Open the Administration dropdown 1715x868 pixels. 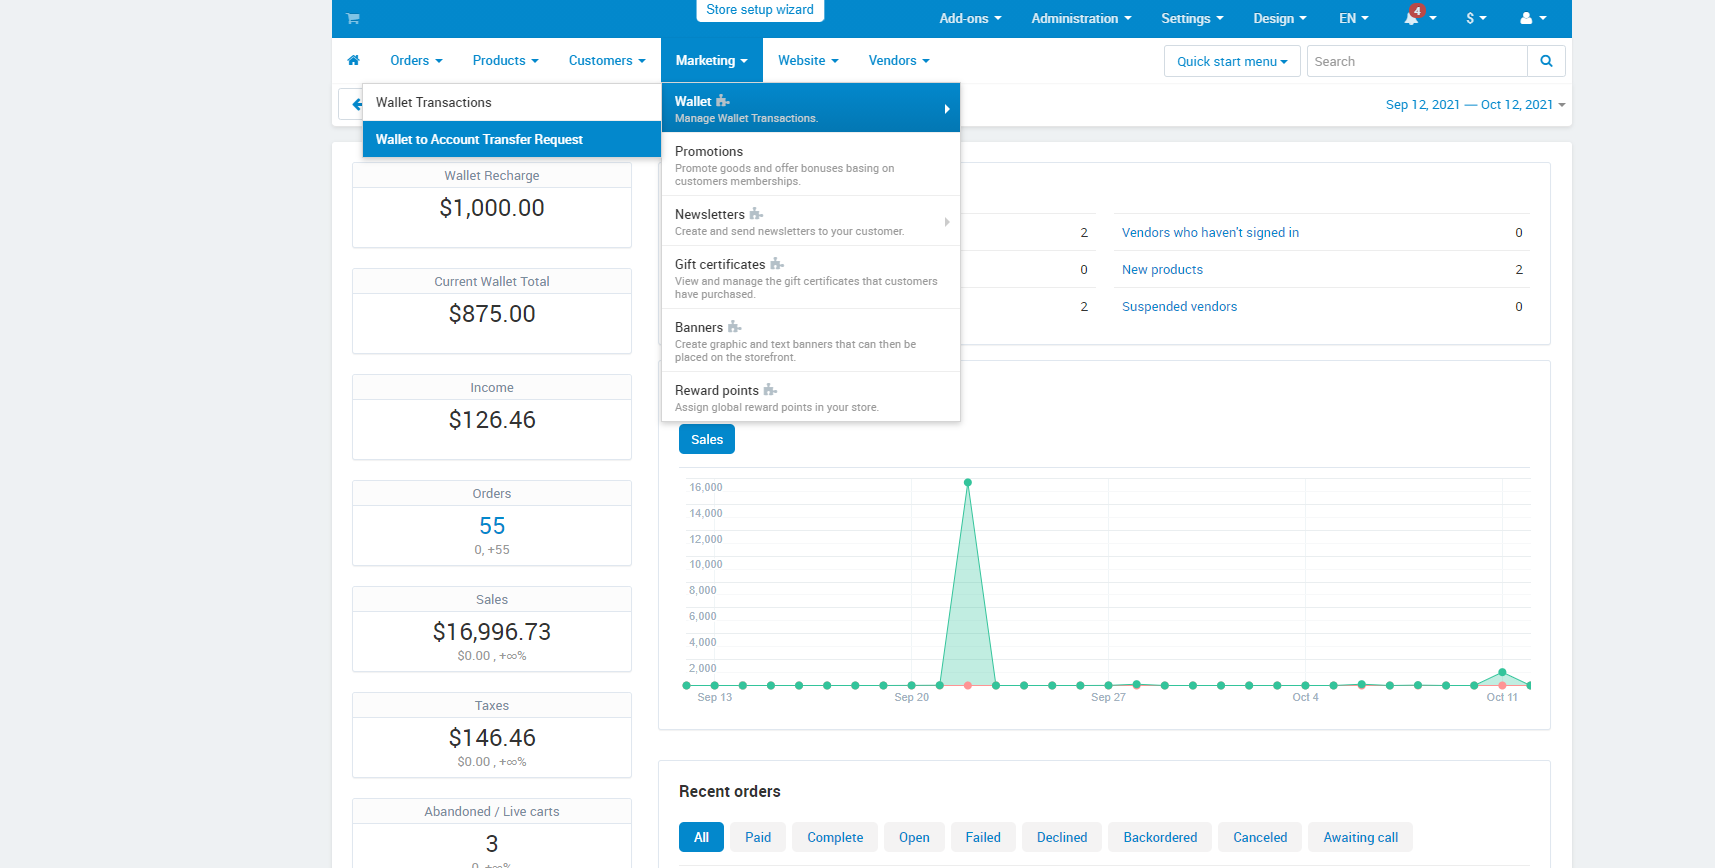point(1082,18)
